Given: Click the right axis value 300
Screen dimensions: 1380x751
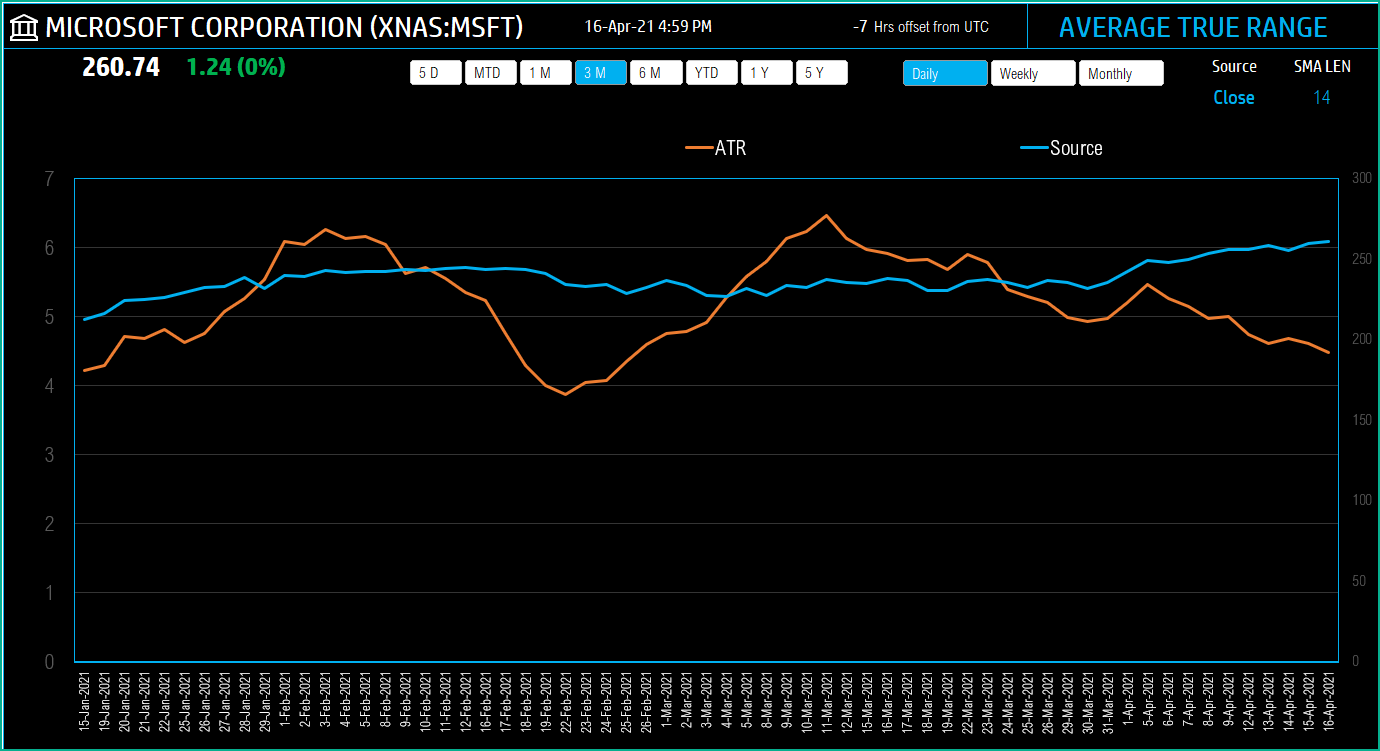Looking at the screenshot, I should pyautogui.click(x=1362, y=178).
